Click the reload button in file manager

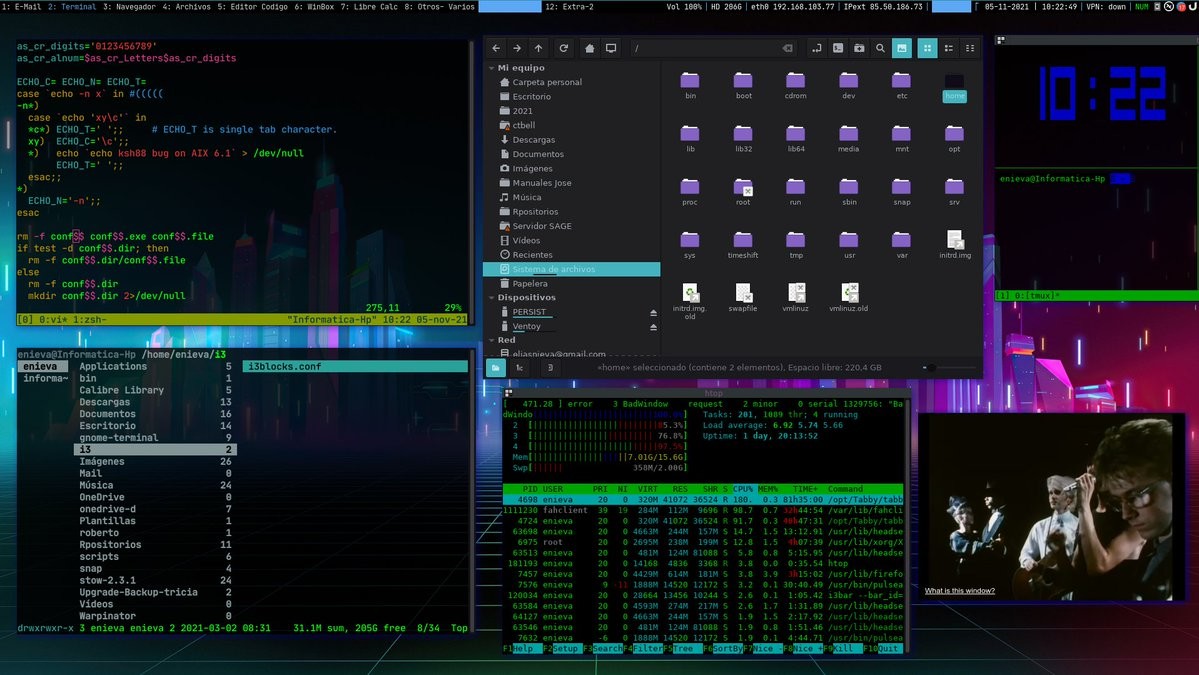point(564,48)
